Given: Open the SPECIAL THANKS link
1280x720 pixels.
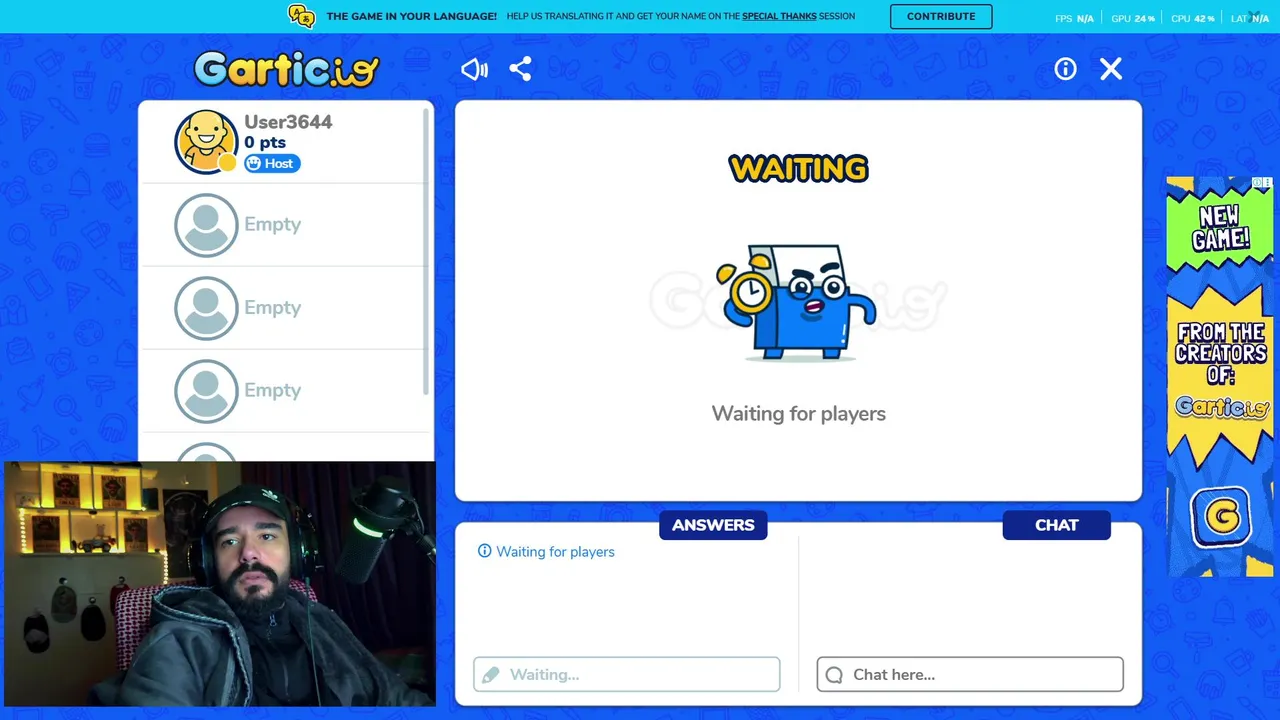Looking at the screenshot, I should point(779,16).
